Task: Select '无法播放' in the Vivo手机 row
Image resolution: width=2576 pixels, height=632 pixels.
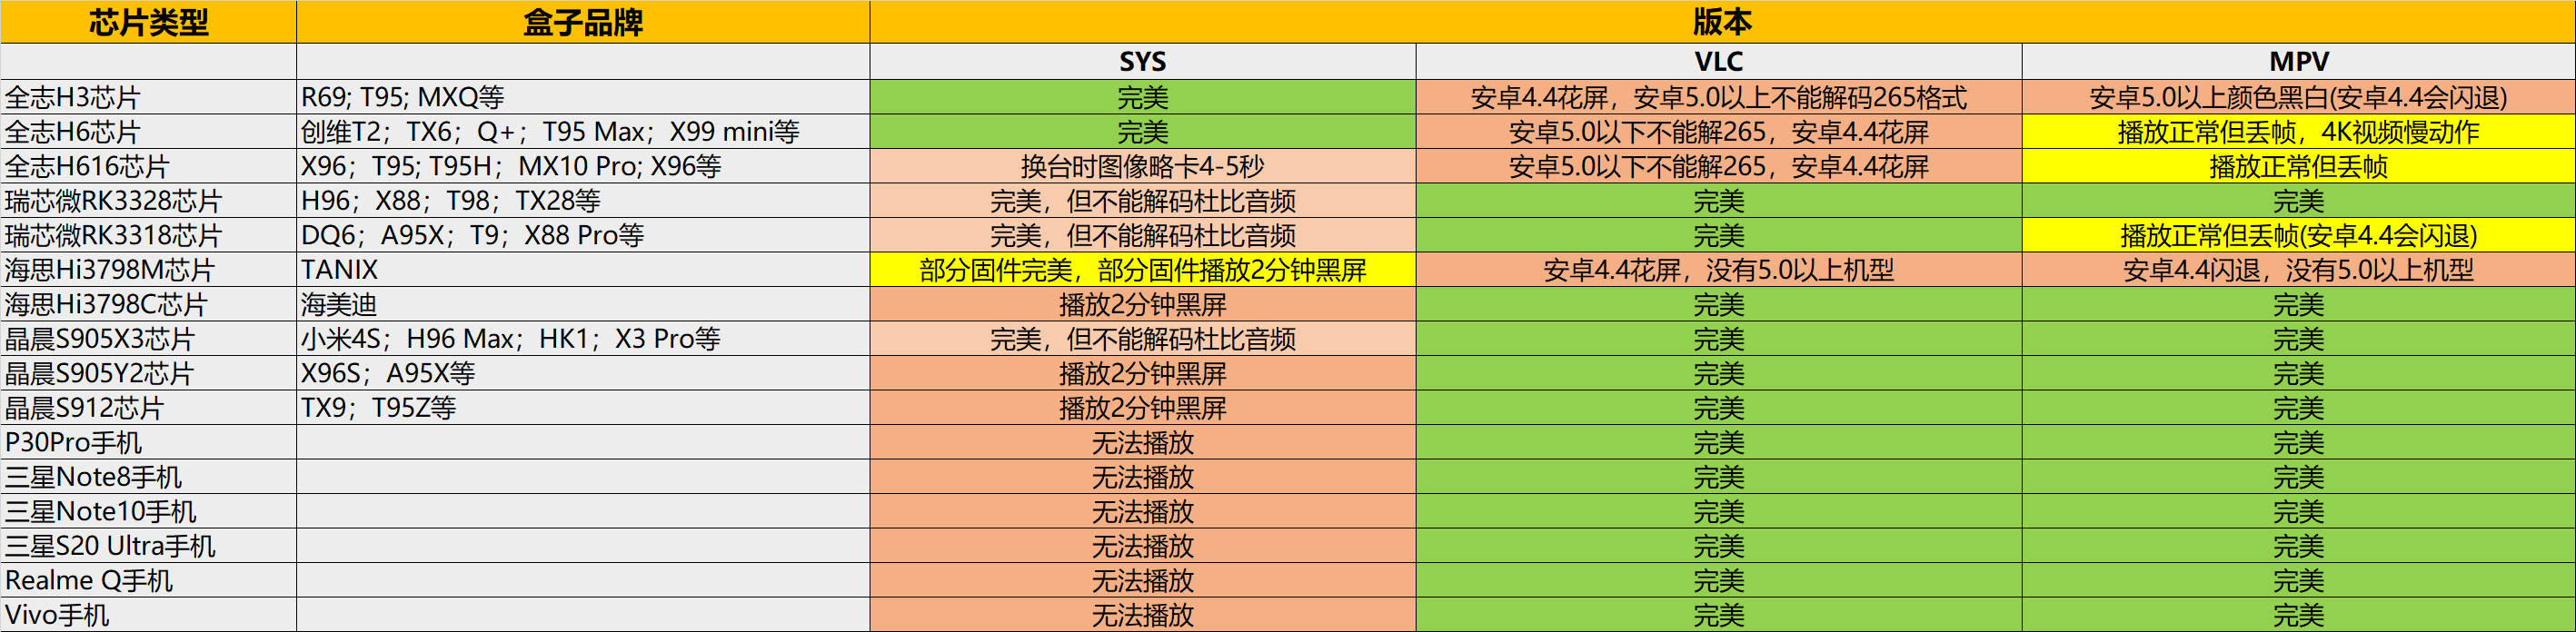Action: [x=1143, y=615]
